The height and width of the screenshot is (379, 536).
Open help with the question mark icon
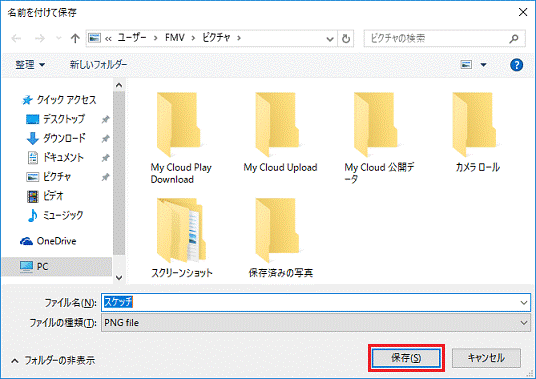(516, 65)
